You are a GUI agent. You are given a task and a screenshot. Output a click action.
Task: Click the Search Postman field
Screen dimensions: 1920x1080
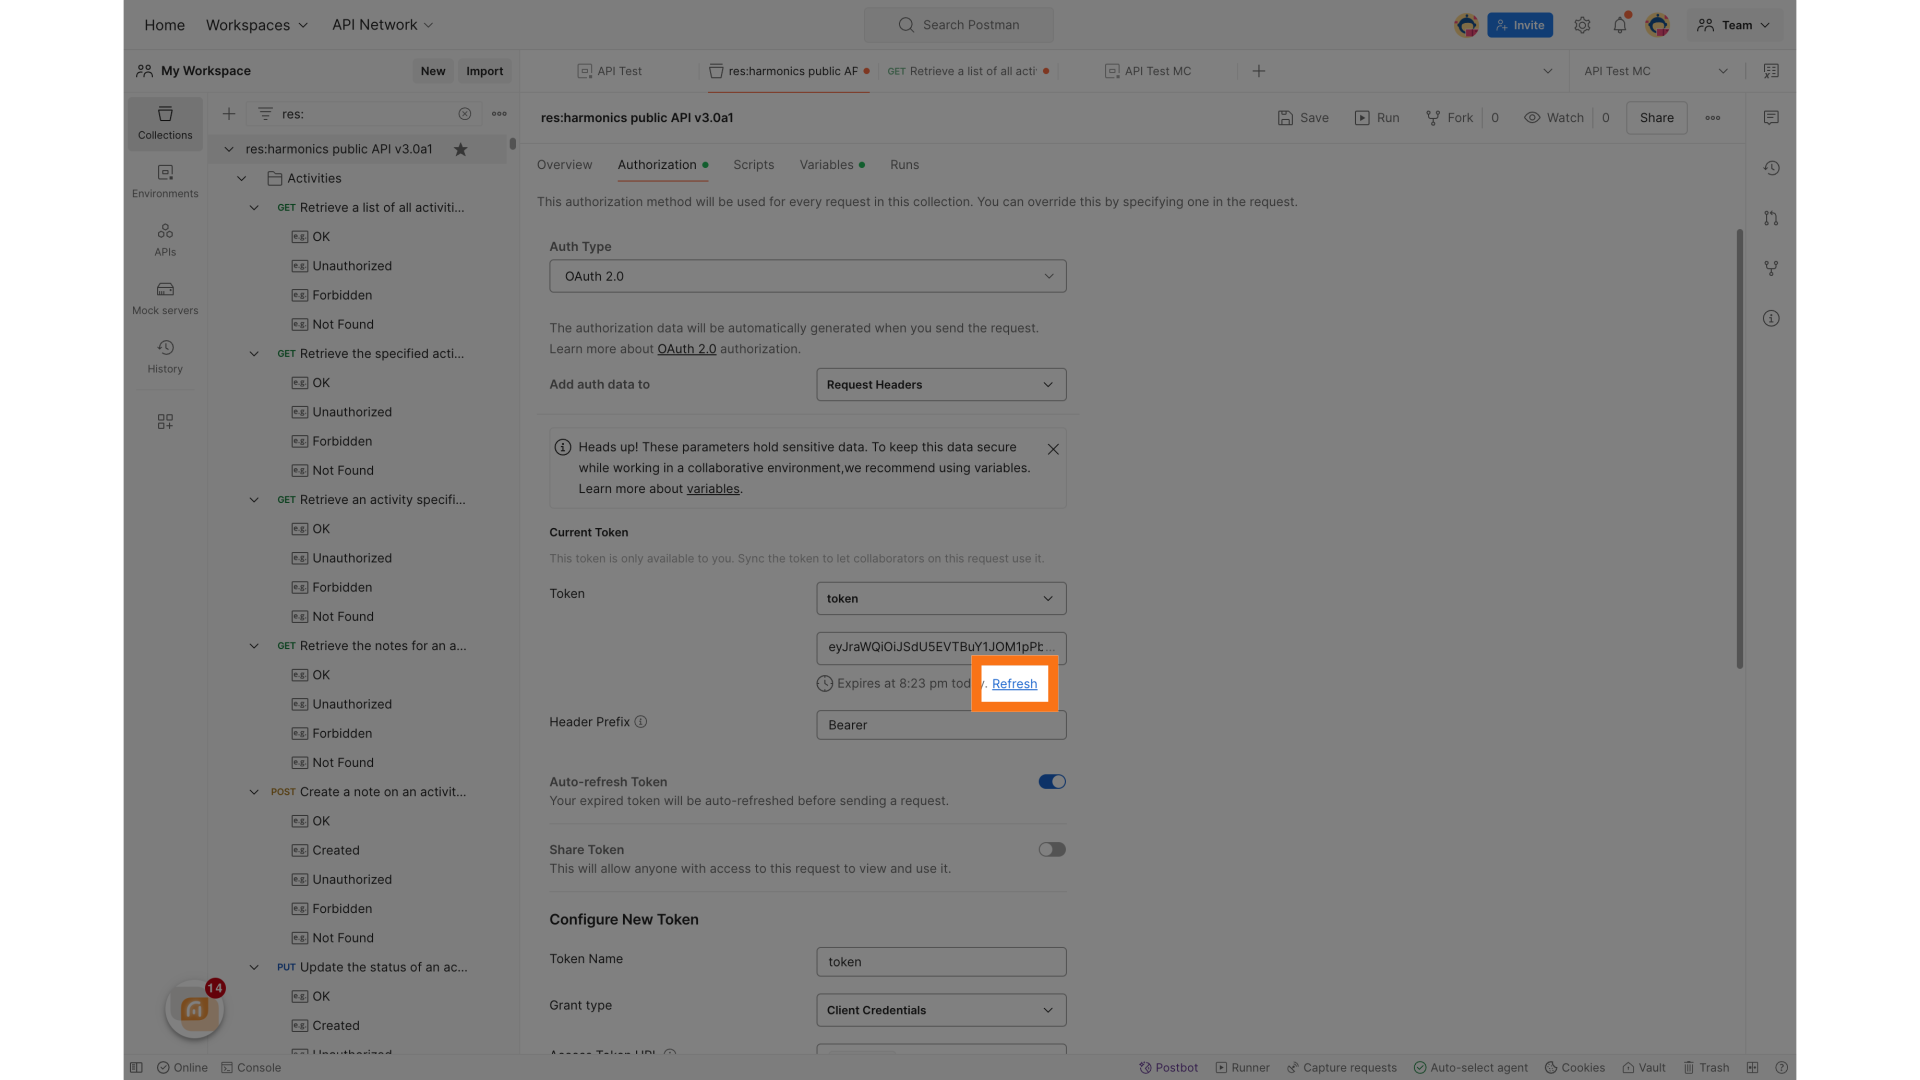point(958,25)
